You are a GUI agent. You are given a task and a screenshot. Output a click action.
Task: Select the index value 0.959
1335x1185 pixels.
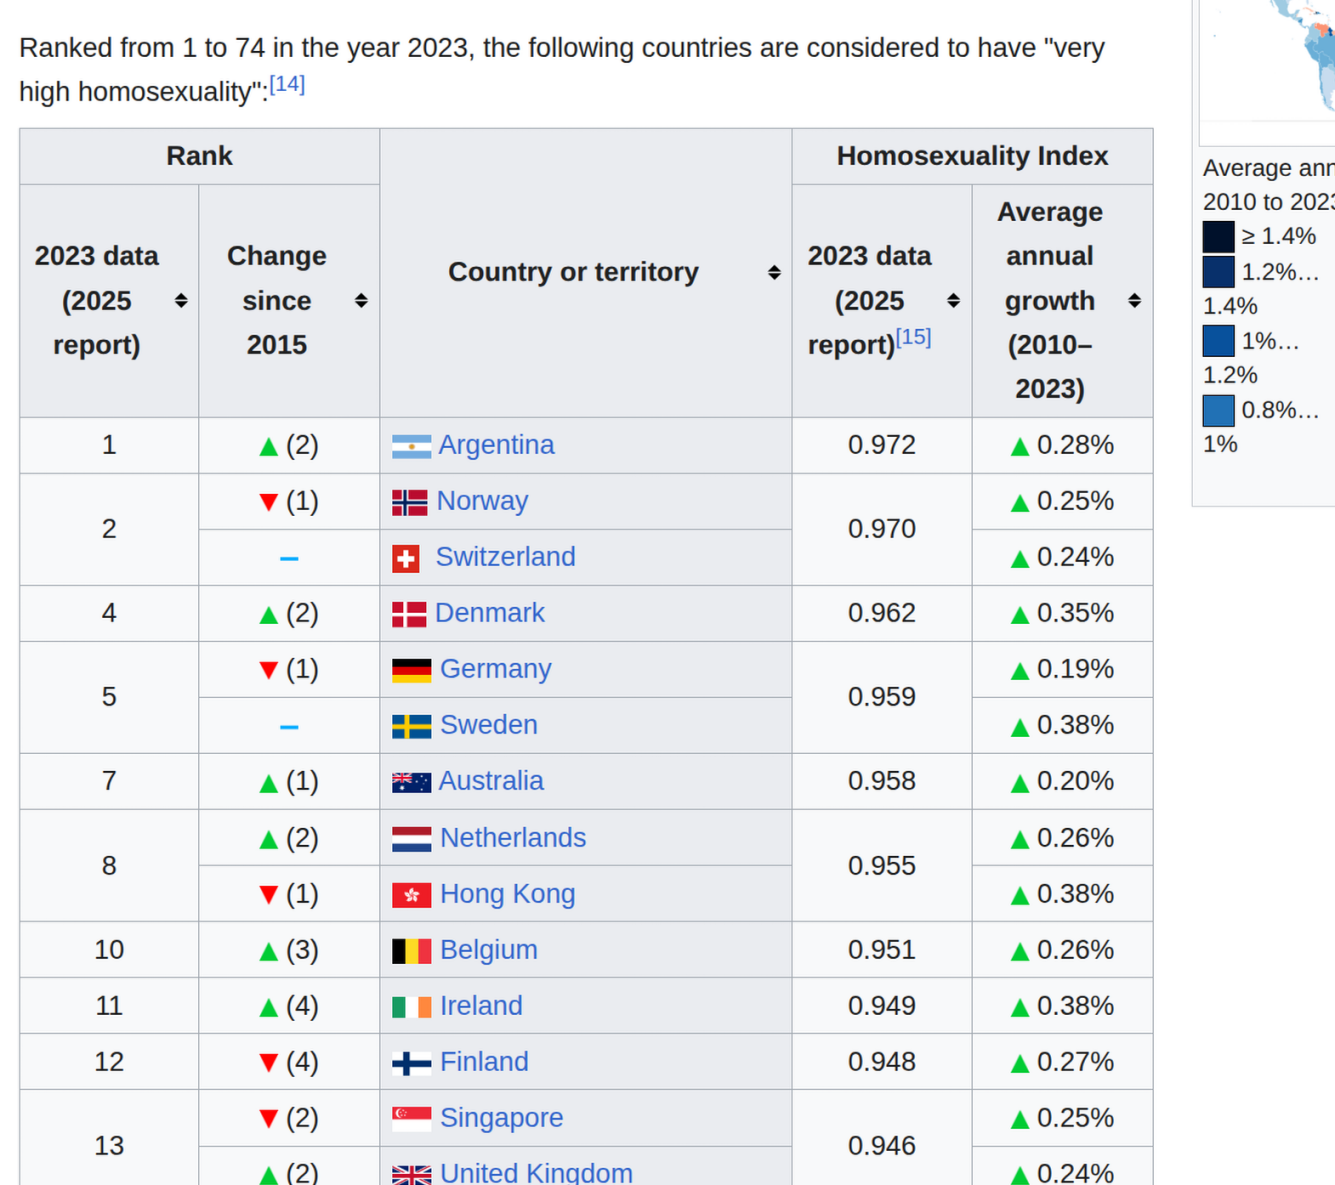pos(881,697)
